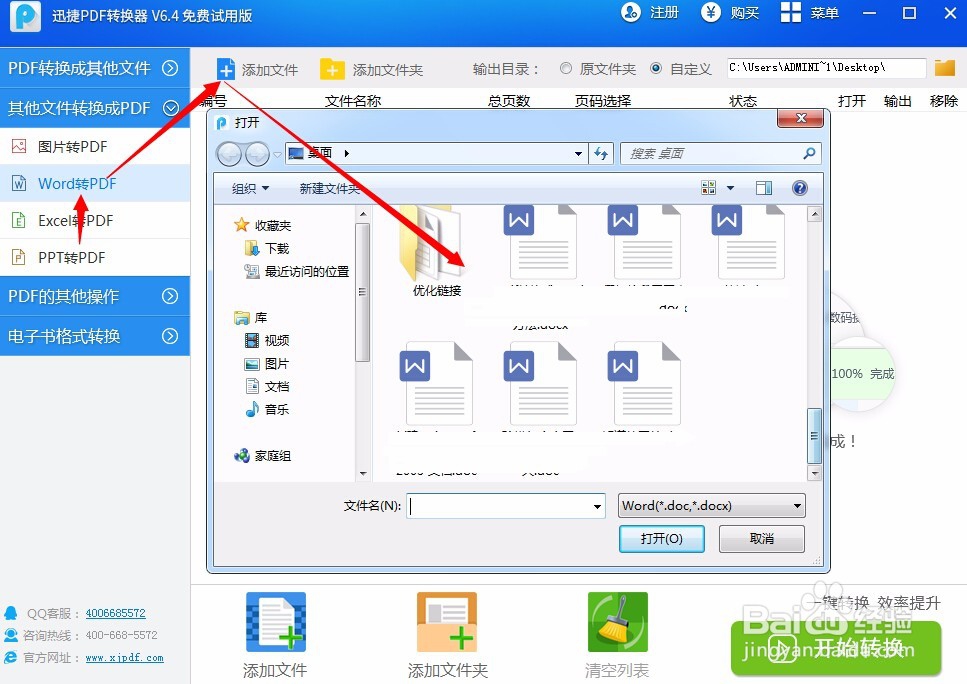Viewport: 967px width, 684px height.
Task: Click the navigation pane scrollbar thumb
Action: pos(363,292)
